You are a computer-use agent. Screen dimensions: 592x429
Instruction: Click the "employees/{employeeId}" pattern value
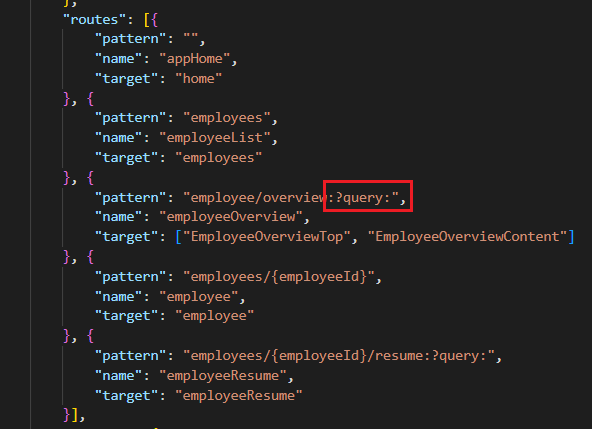point(279,277)
